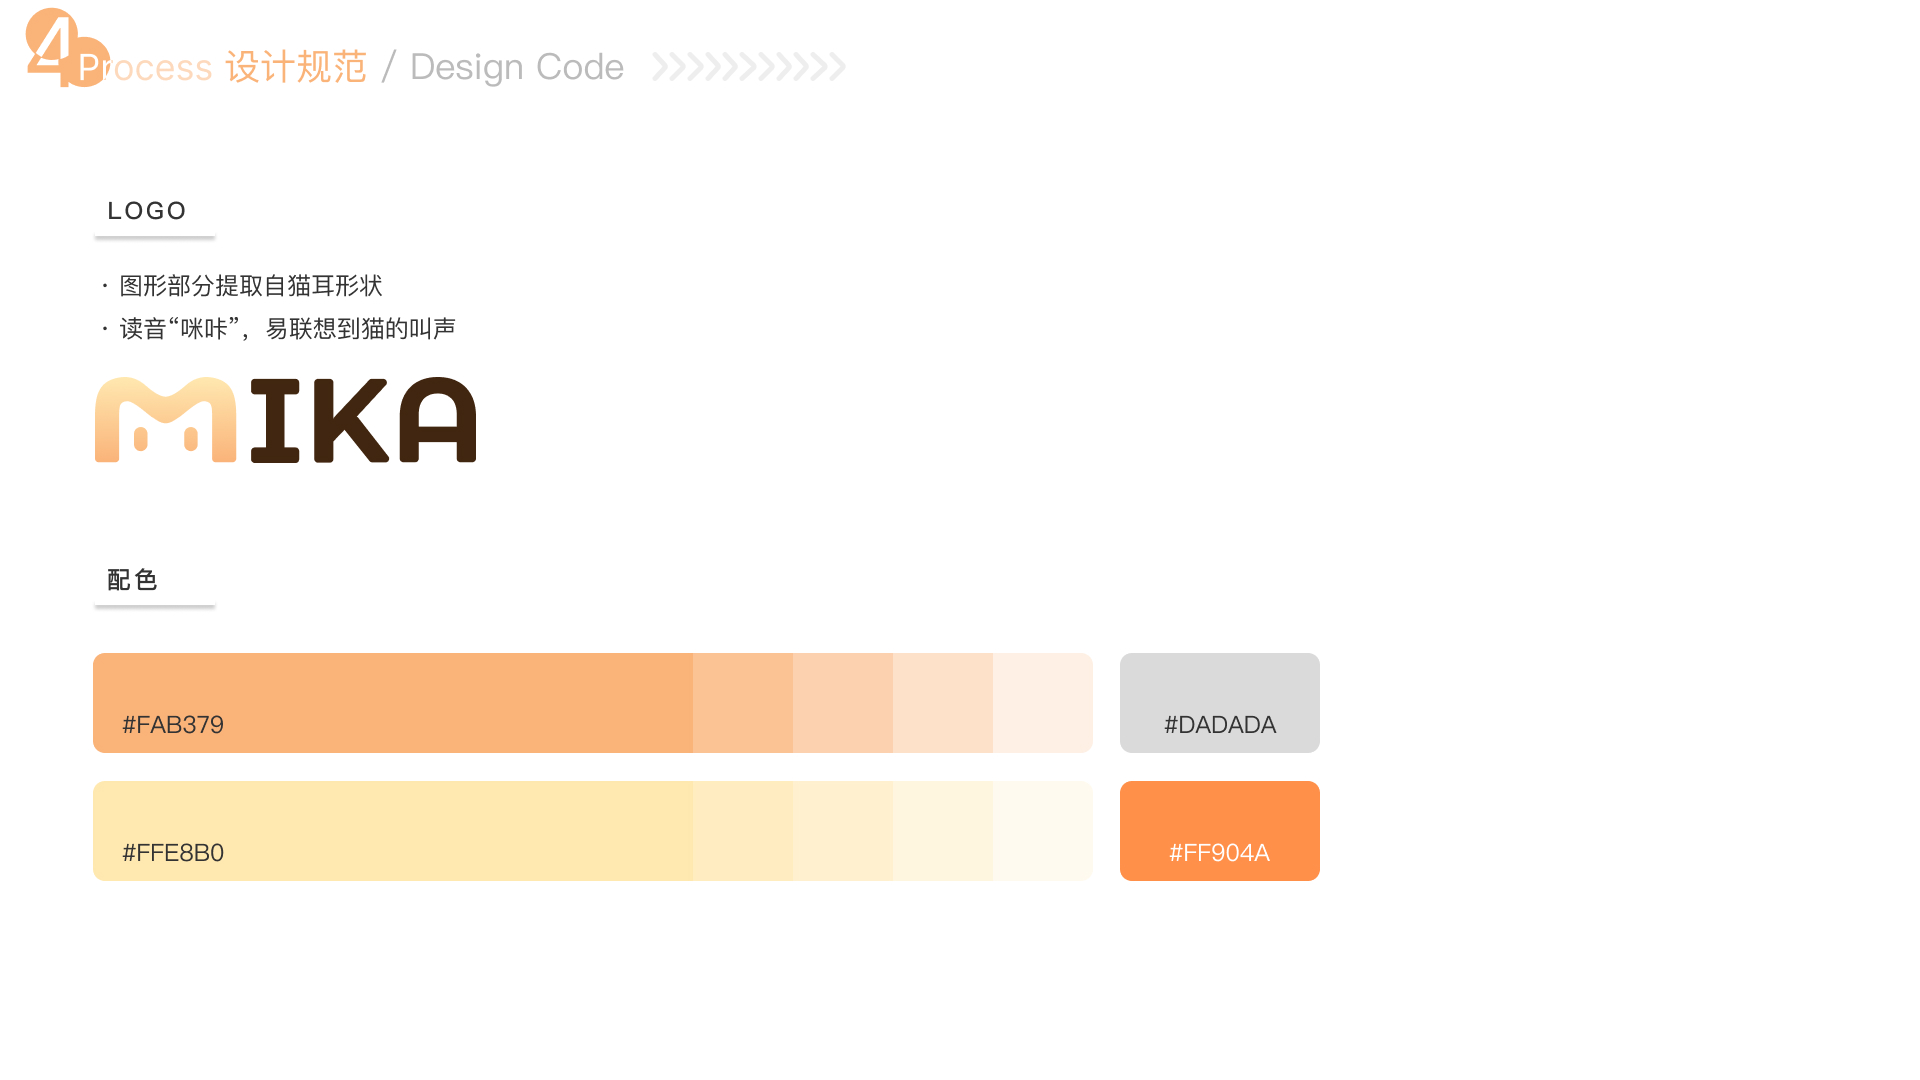Pick the #FAB379 orange color swatch
The image size is (1920, 1080).
click(x=392, y=703)
